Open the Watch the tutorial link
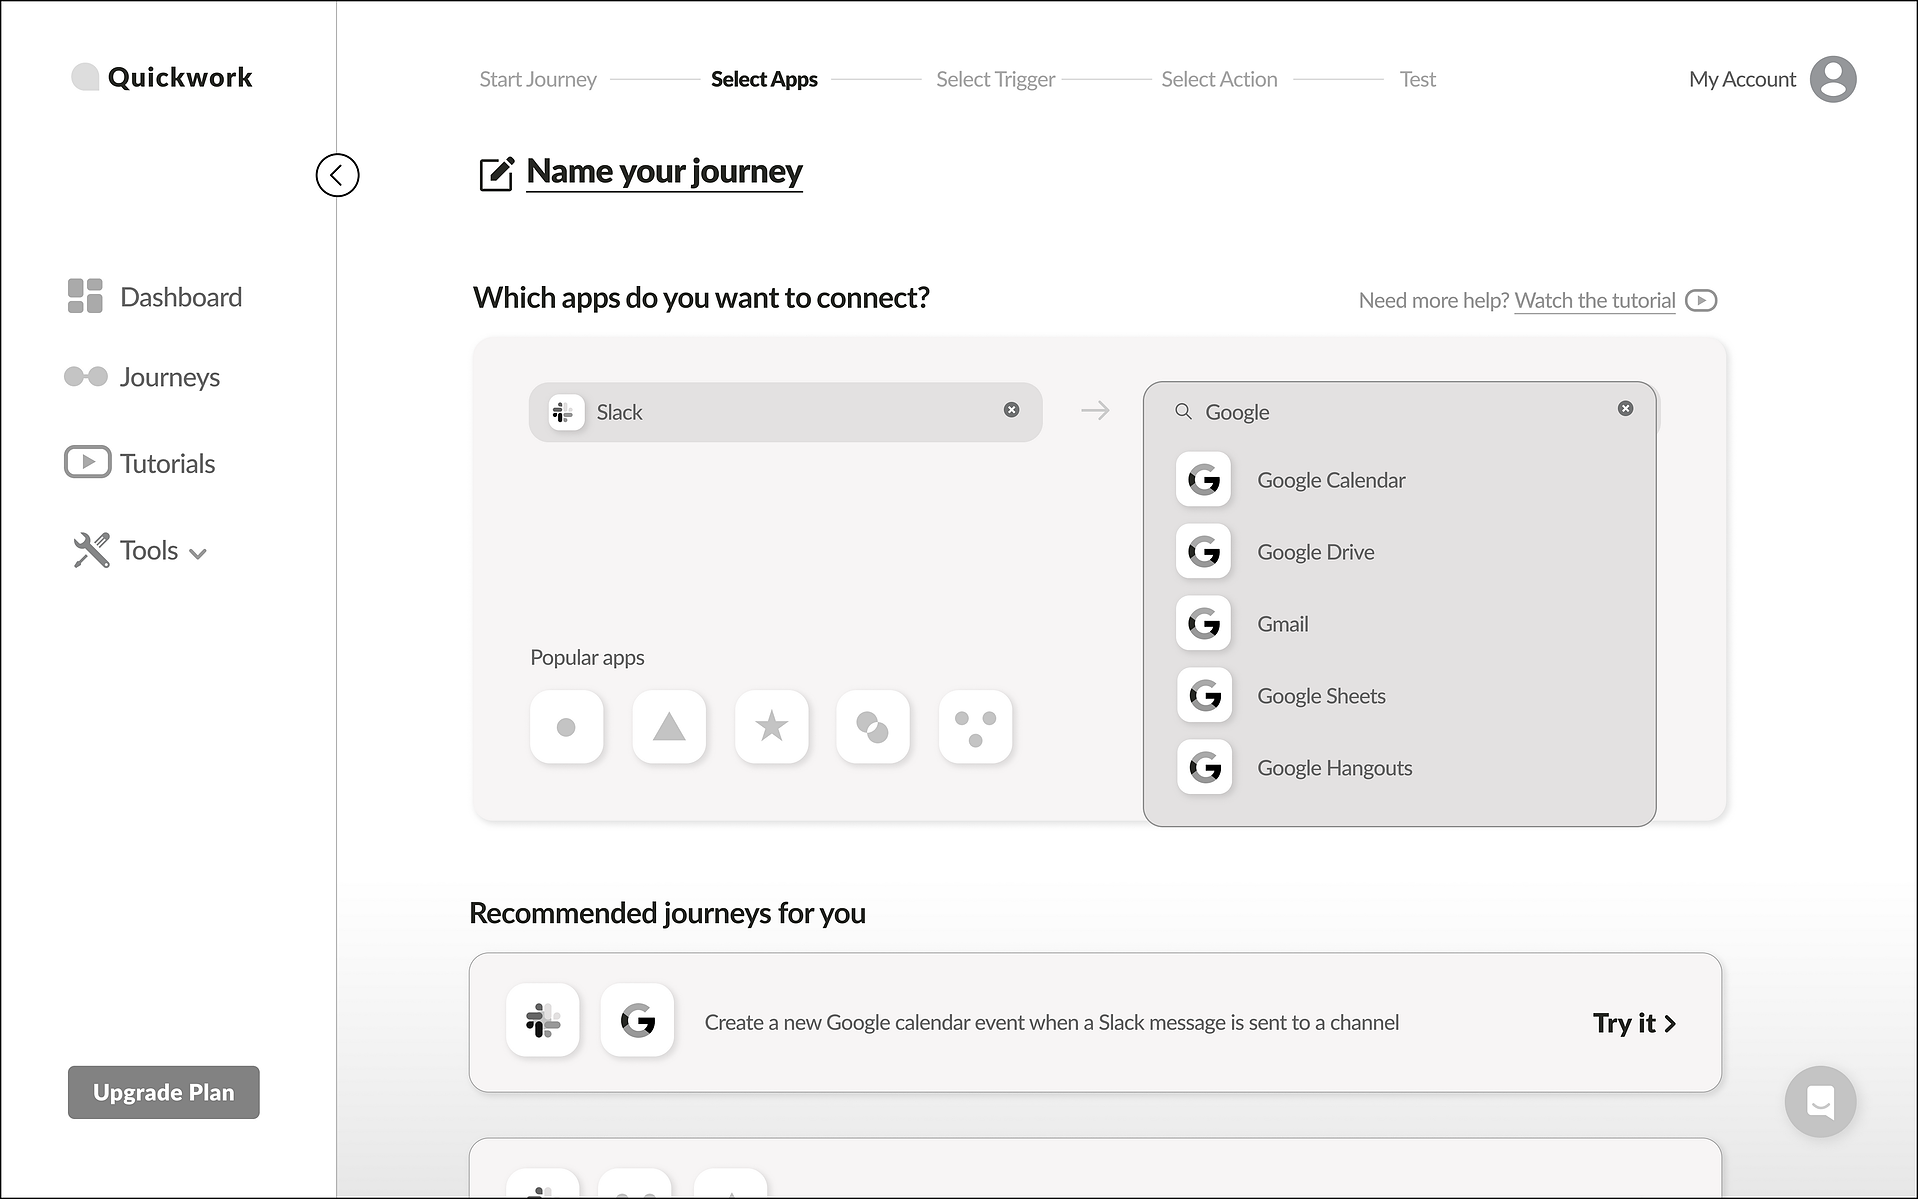Viewport: 1918px width, 1199px height. (1595, 300)
